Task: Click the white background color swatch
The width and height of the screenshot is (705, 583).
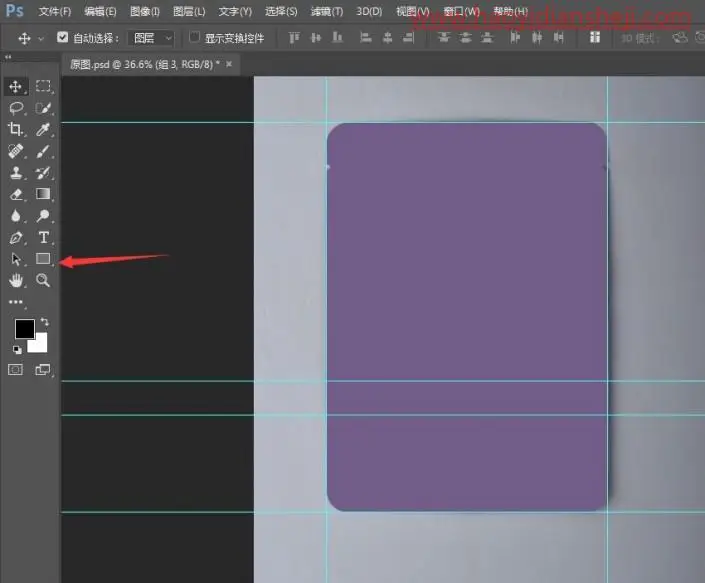Action: coord(40,345)
